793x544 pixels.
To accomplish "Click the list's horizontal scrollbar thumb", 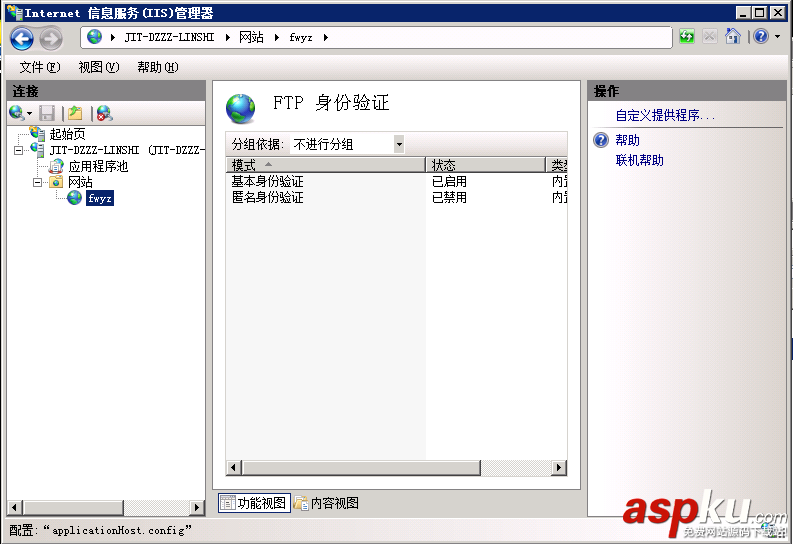I will 361,468.
